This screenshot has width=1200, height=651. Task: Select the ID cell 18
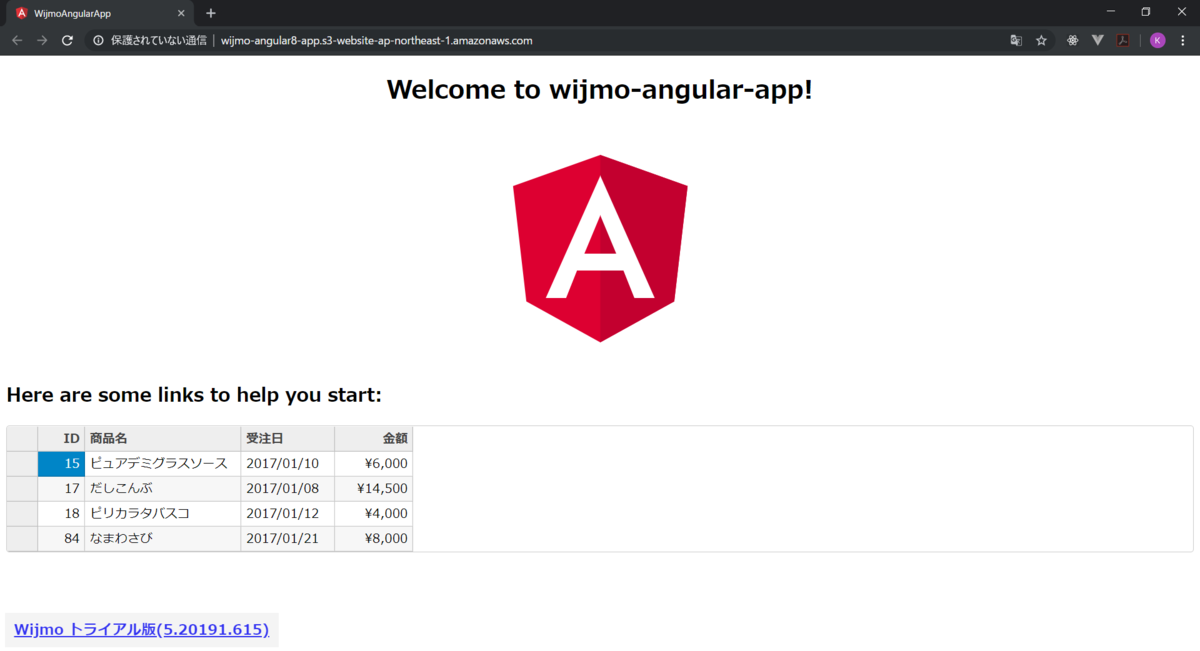[61, 513]
